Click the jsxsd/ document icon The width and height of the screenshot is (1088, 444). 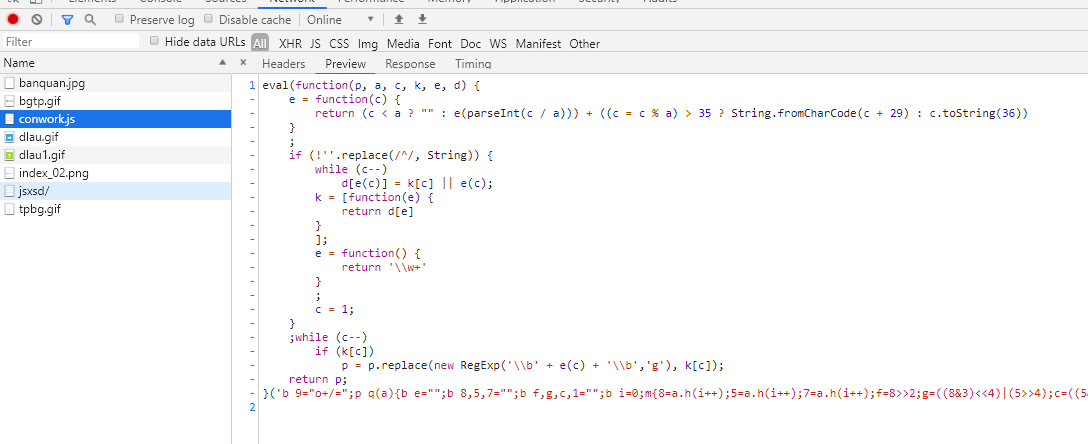[10, 191]
